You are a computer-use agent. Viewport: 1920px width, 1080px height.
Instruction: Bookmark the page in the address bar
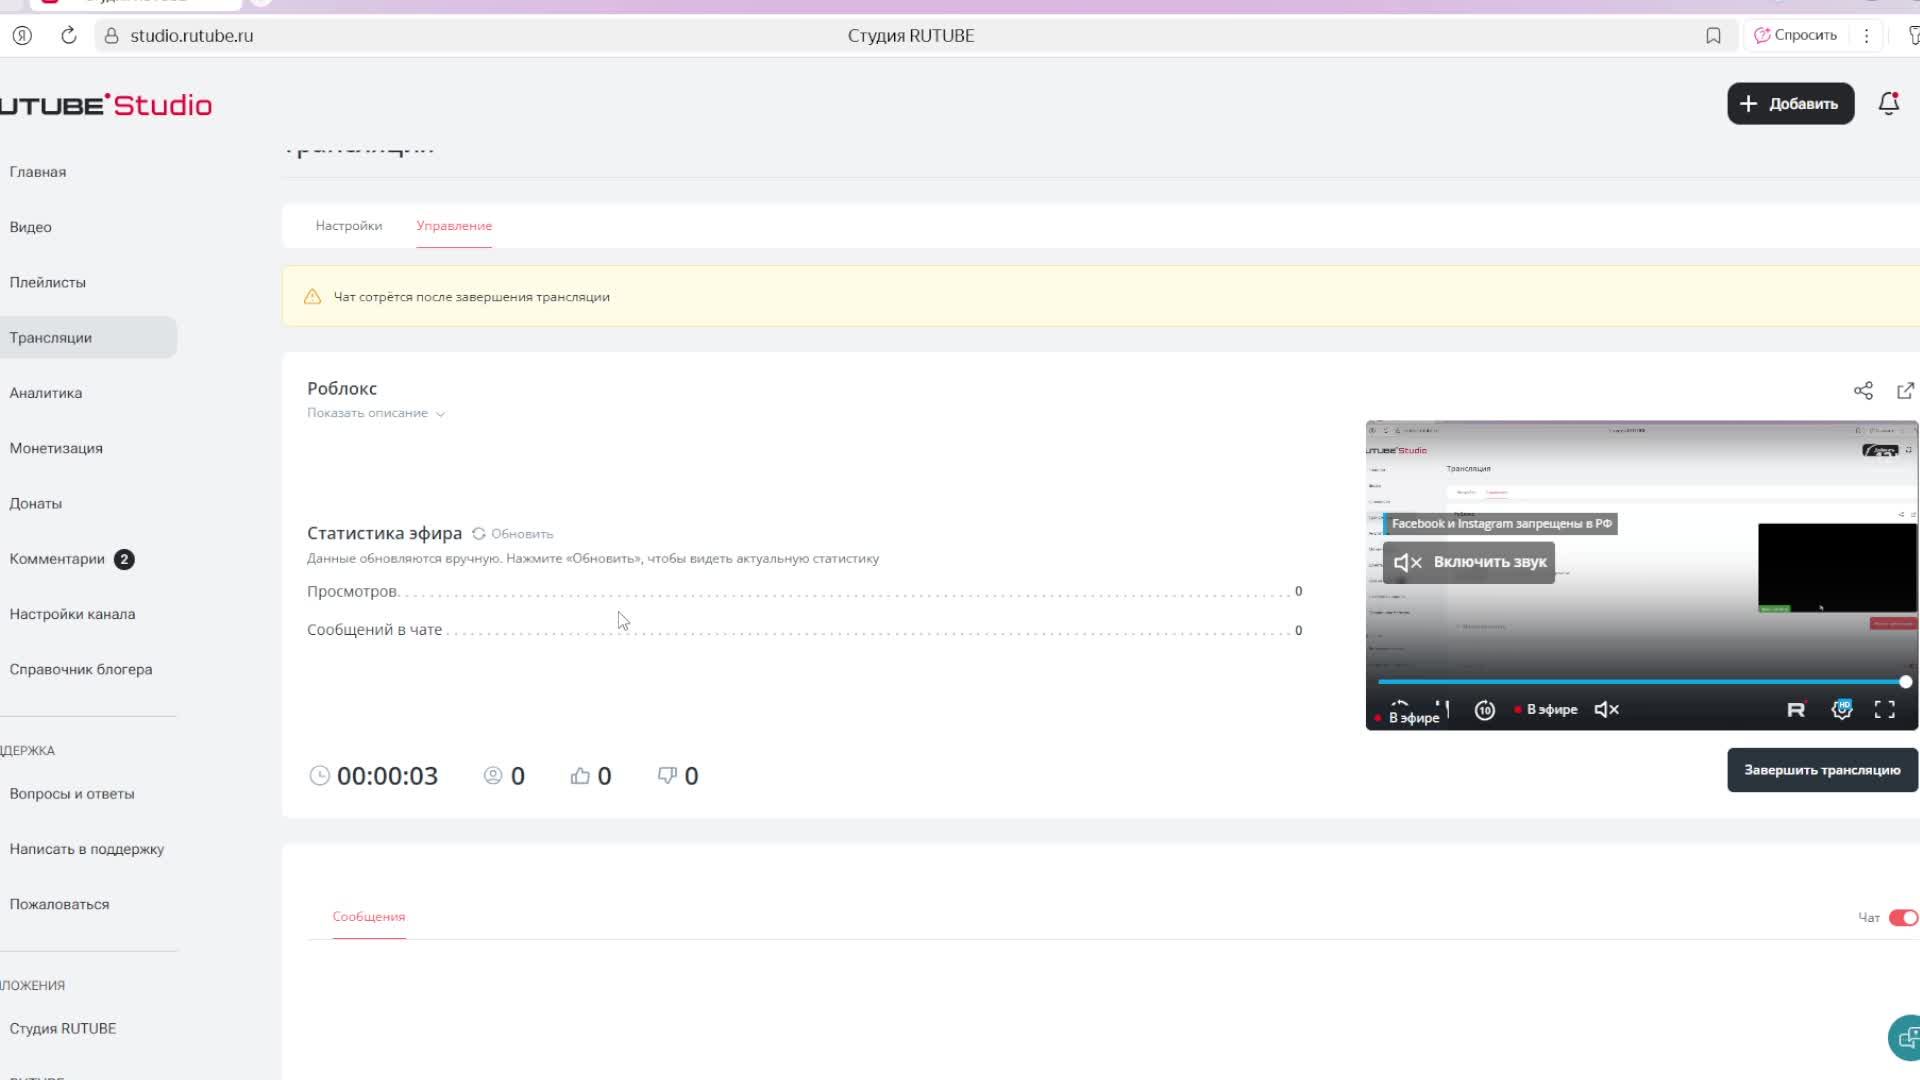pos(1713,36)
